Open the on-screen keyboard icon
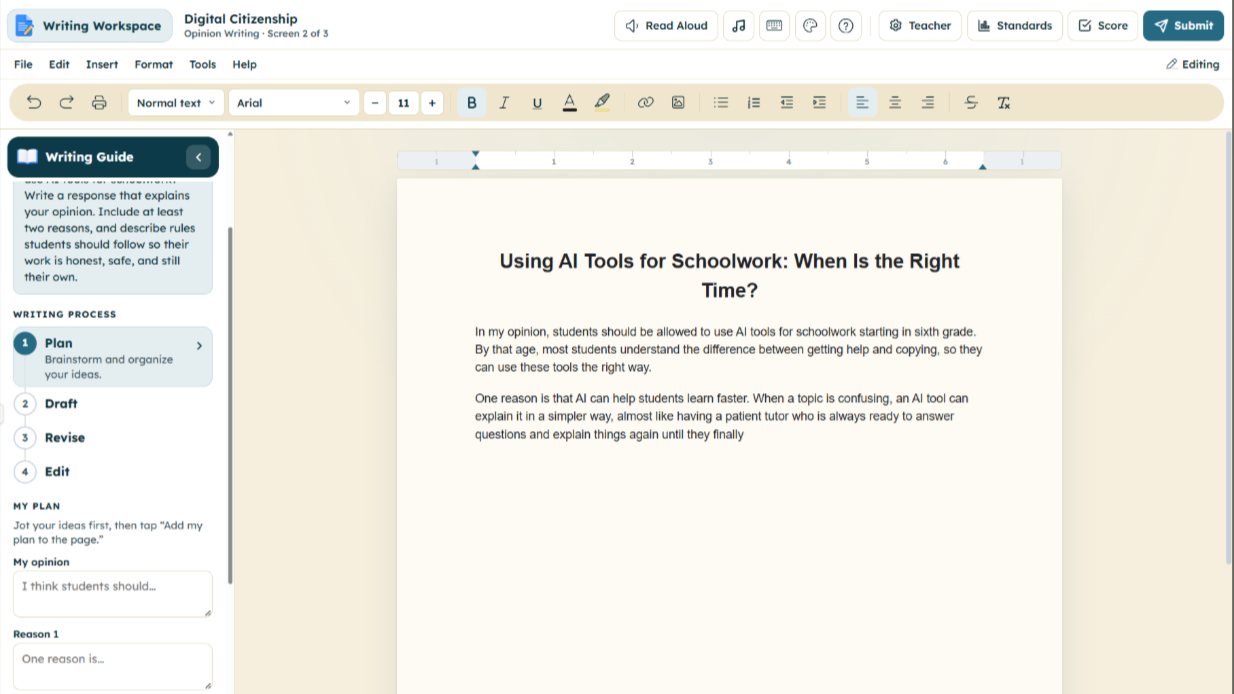The height and width of the screenshot is (694, 1234). coord(774,26)
